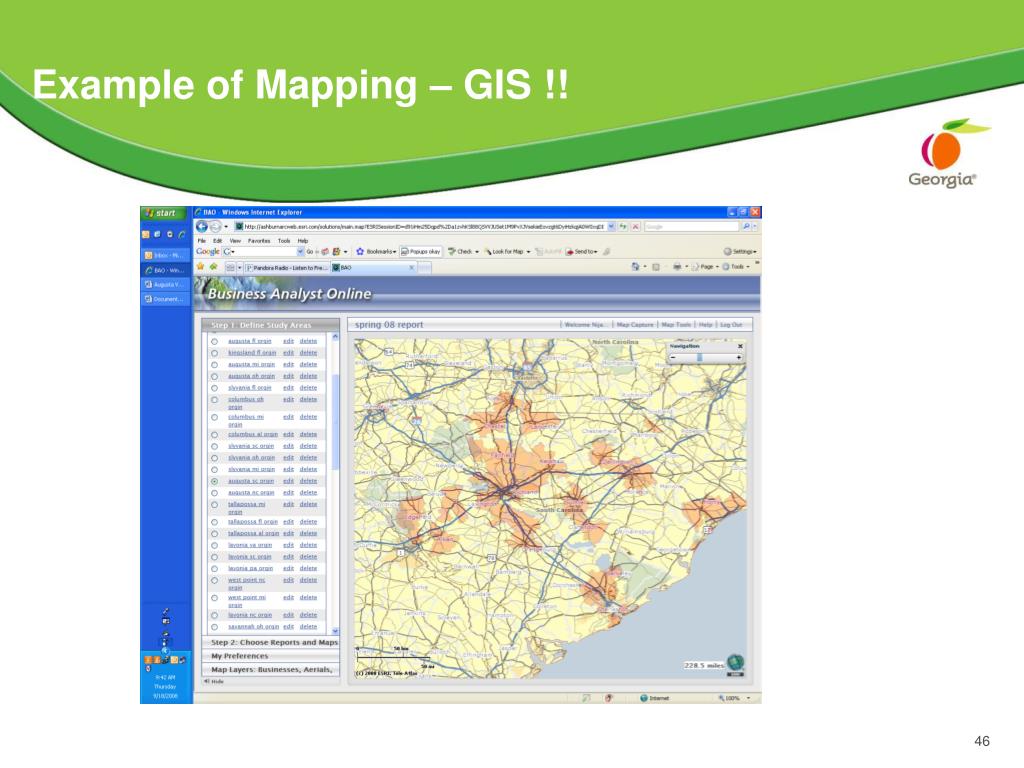The image size is (1024, 768).
Task: Open the tab list dropdown arrow
Action: (x=240, y=267)
